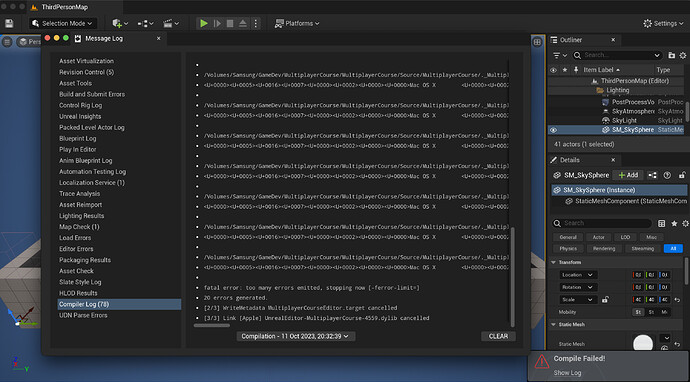Click the Details help question icon
This screenshot has height=382, width=690.
point(667,175)
